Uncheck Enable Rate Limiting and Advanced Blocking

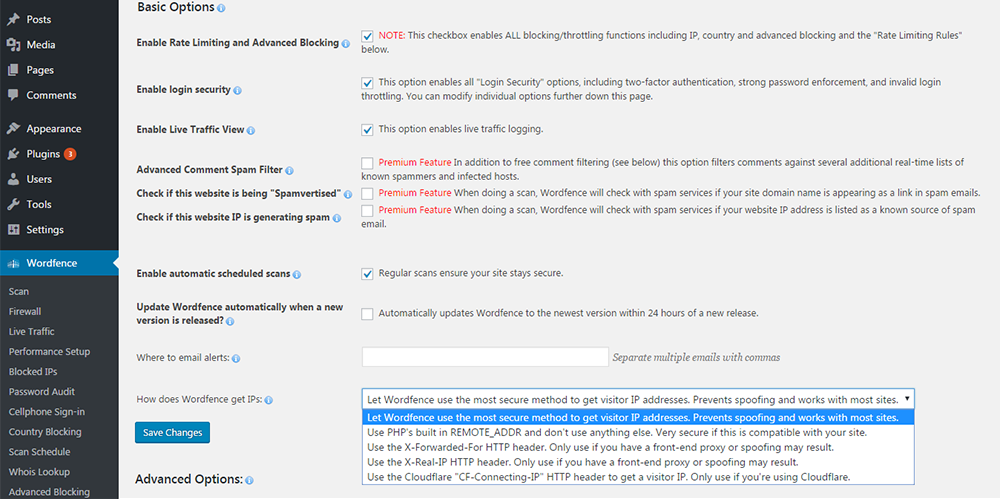click(367, 36)
